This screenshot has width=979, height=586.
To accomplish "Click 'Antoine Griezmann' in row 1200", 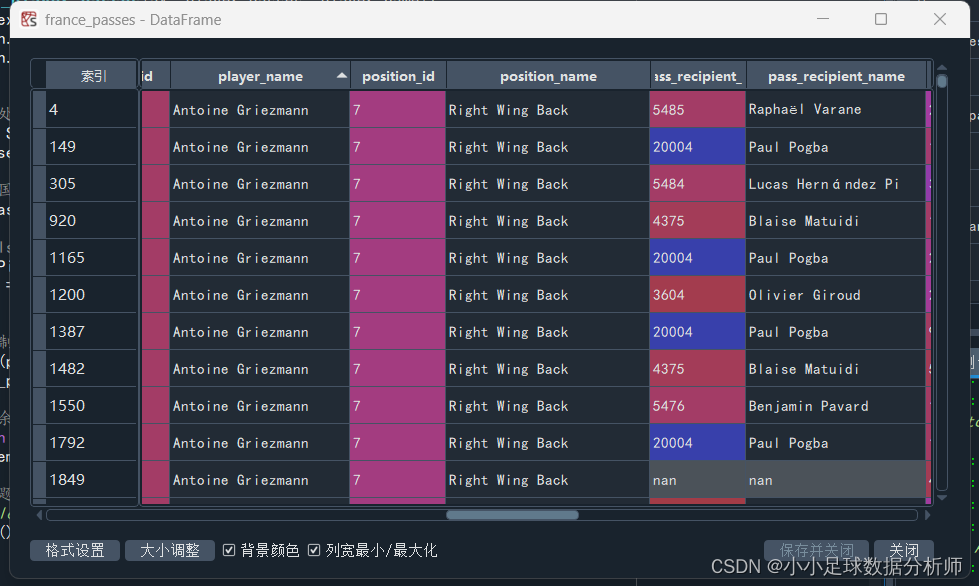I will point(260,295).
